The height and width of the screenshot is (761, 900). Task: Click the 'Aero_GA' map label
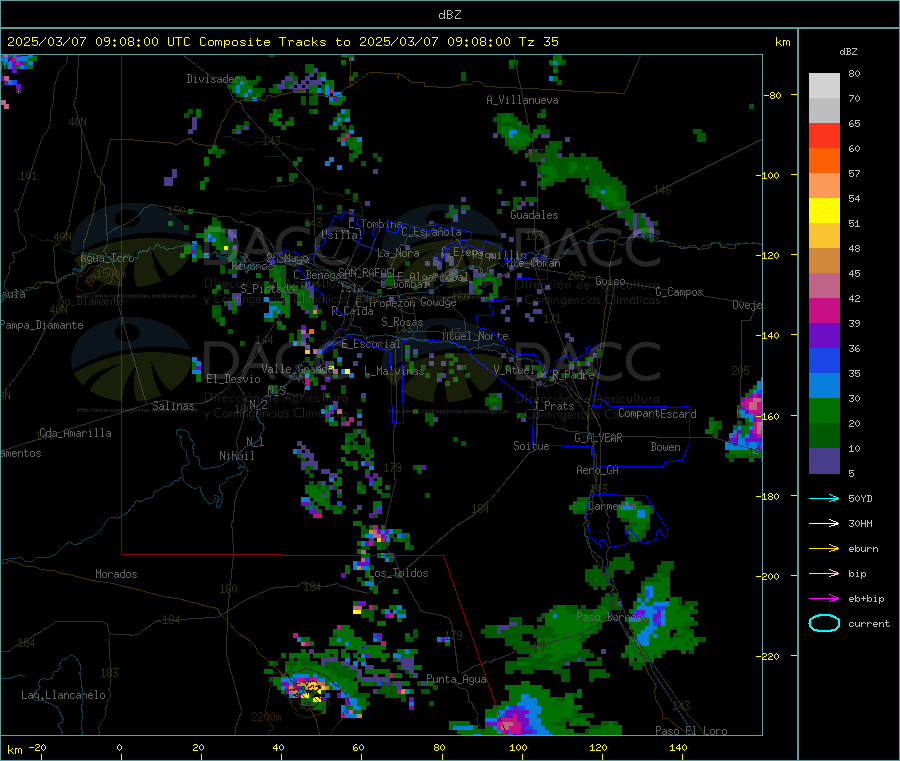pos(597,470)
